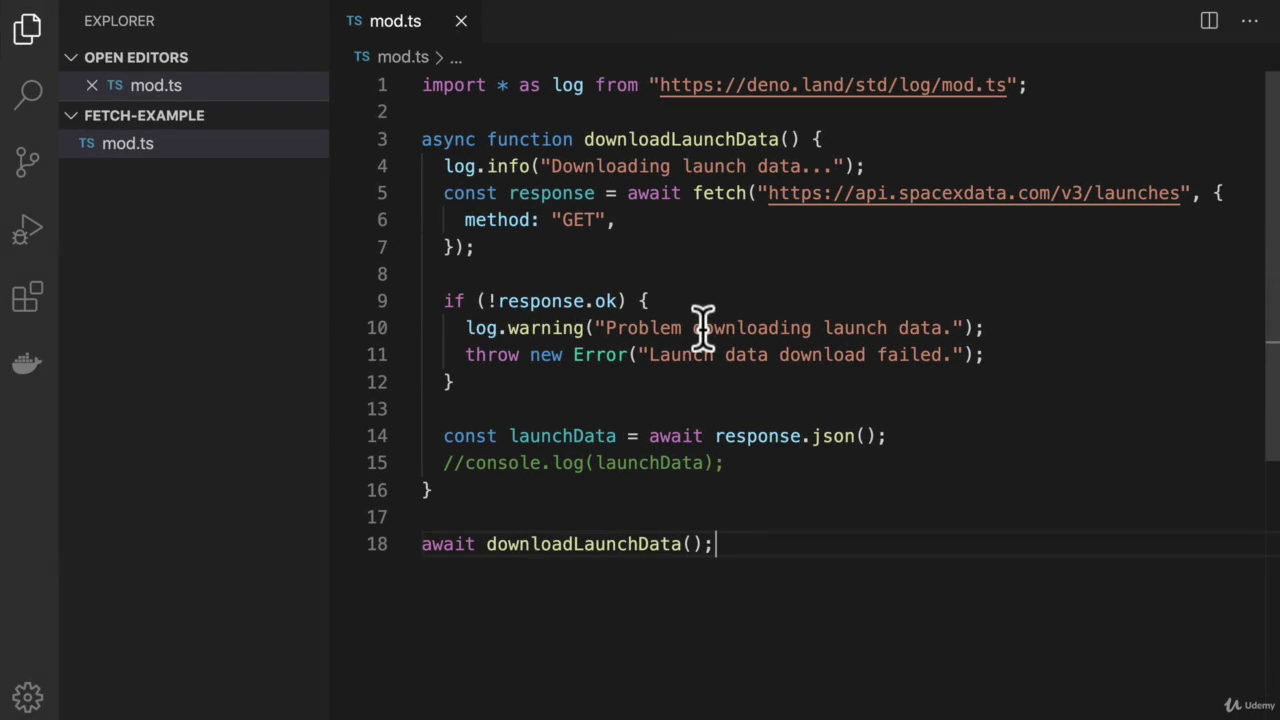Image resolution: width=1280 pixels, height=720 pixels.
Task: Open the Search view in the activity bar
Action: 28,95
